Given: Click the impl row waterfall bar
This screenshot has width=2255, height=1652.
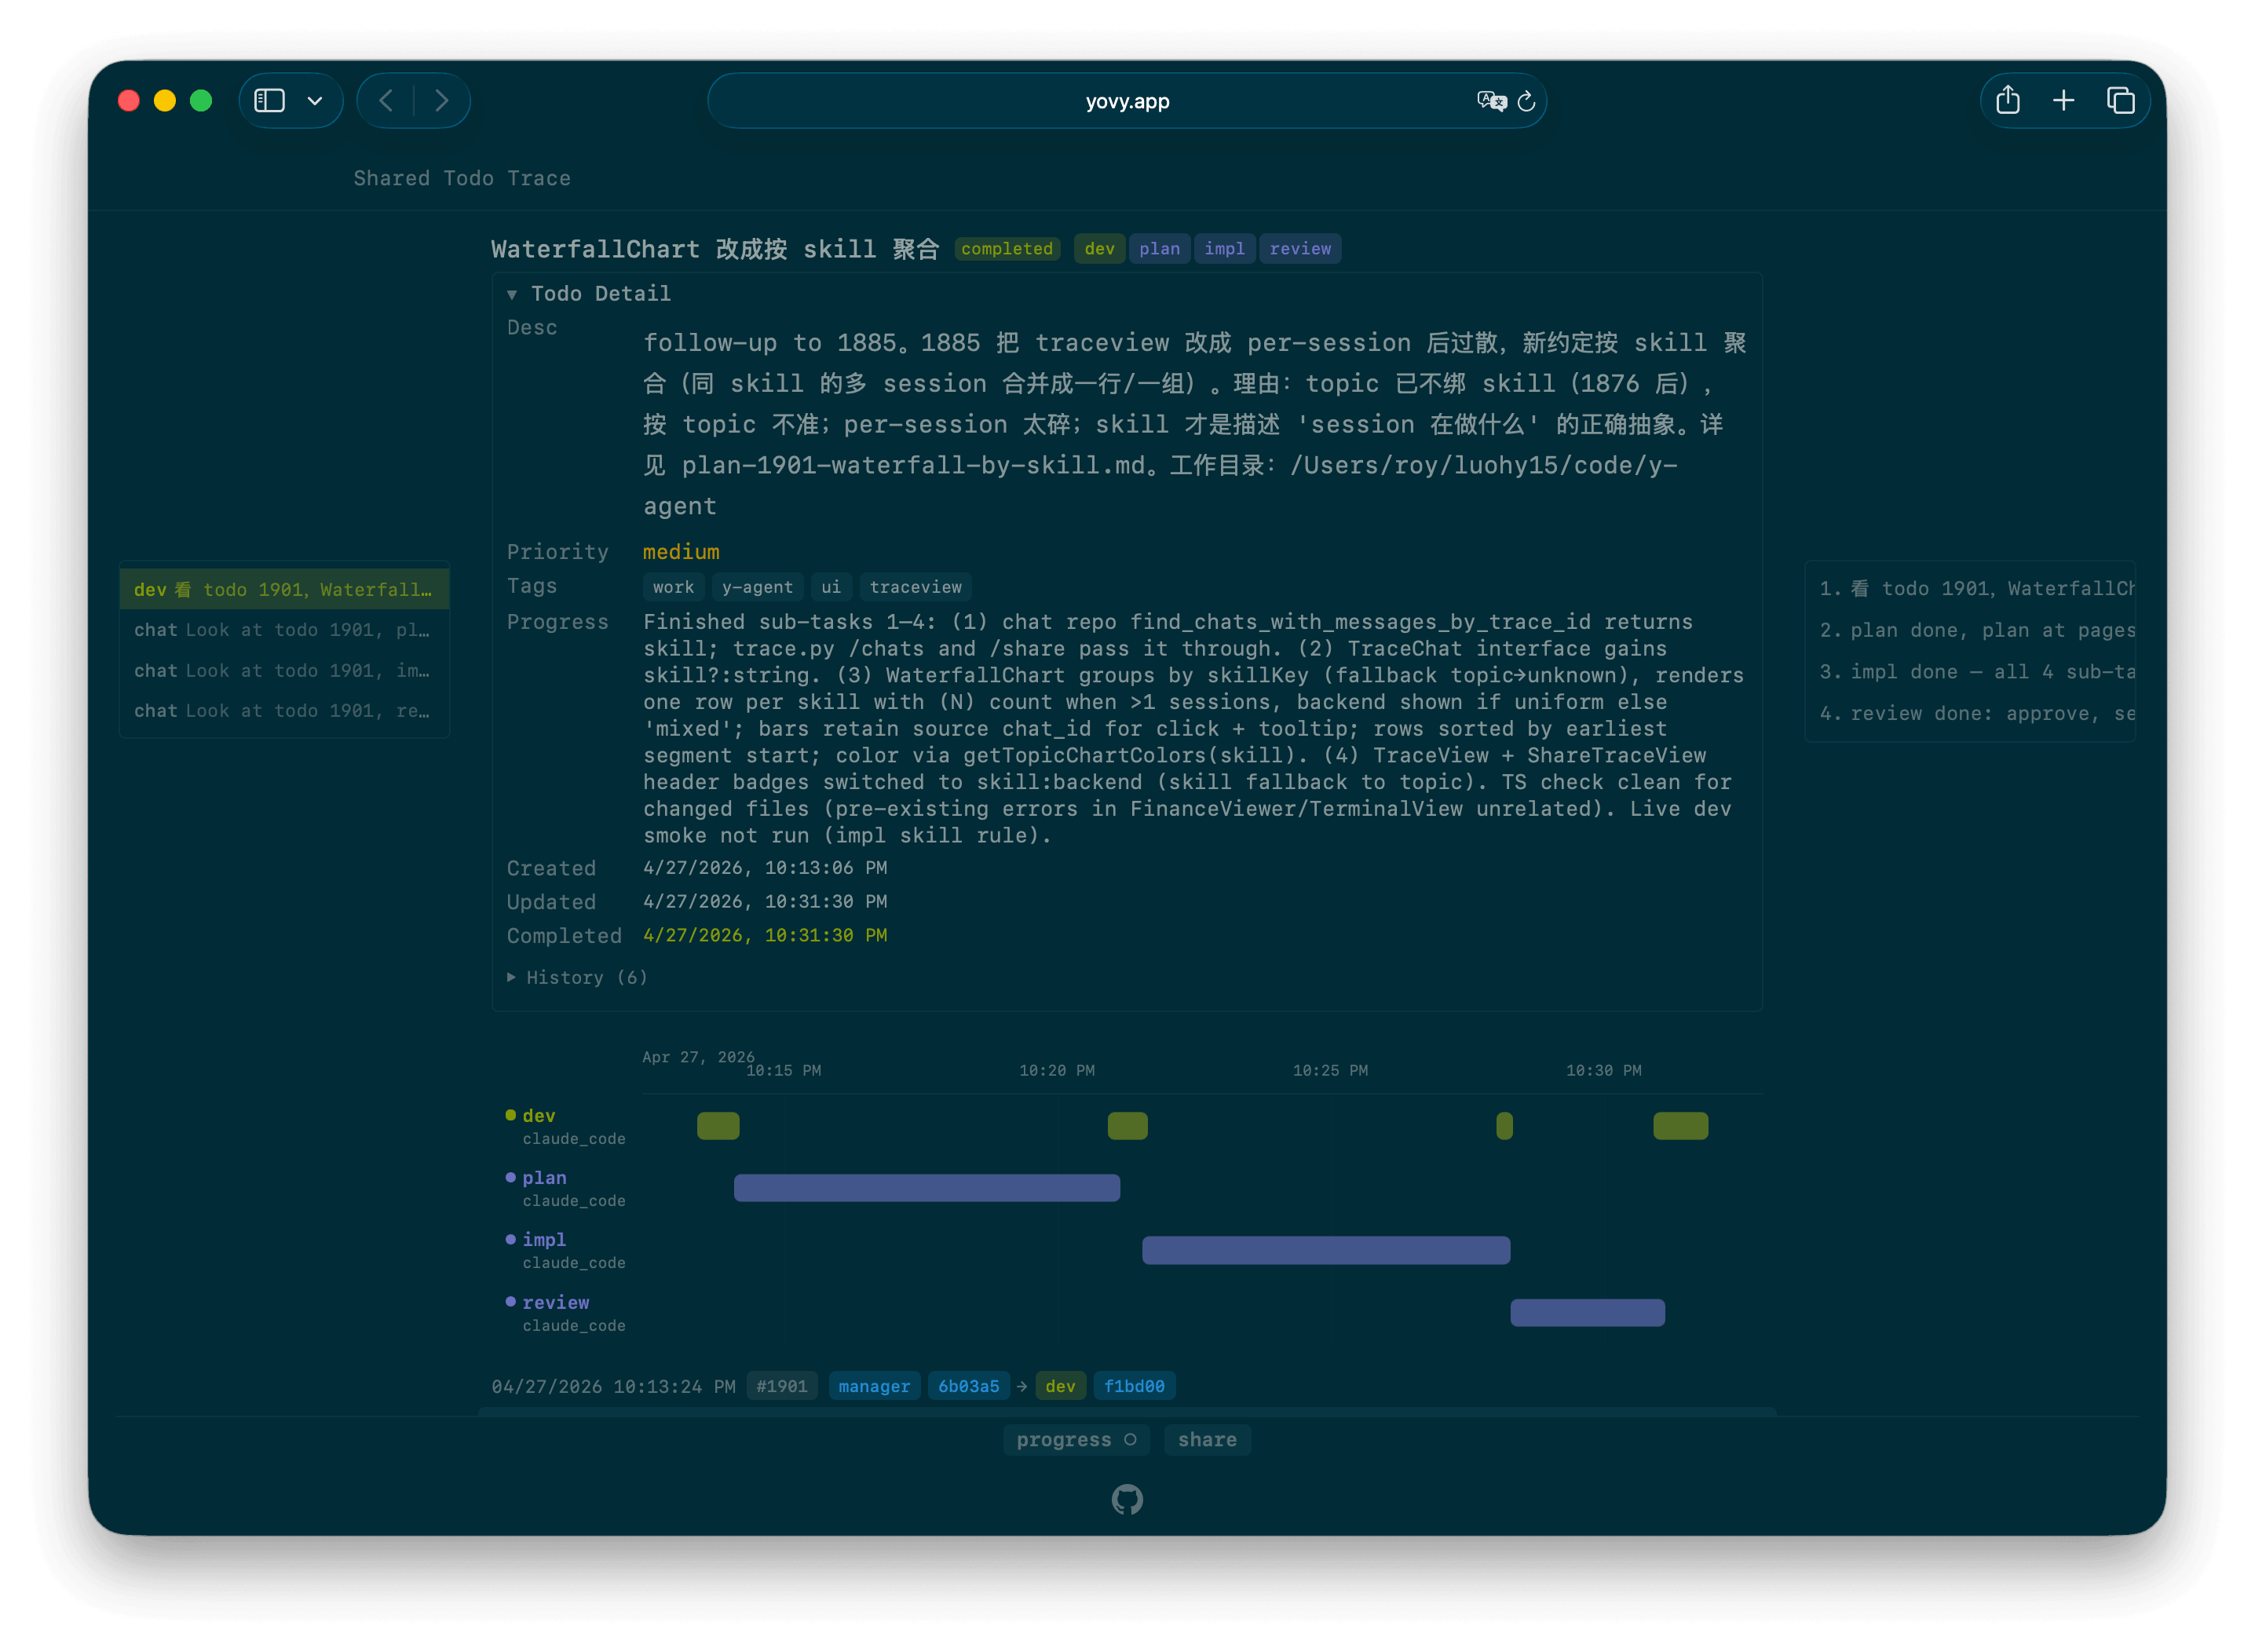Looking at the screenshot, I should (x=1325, y=1250).
